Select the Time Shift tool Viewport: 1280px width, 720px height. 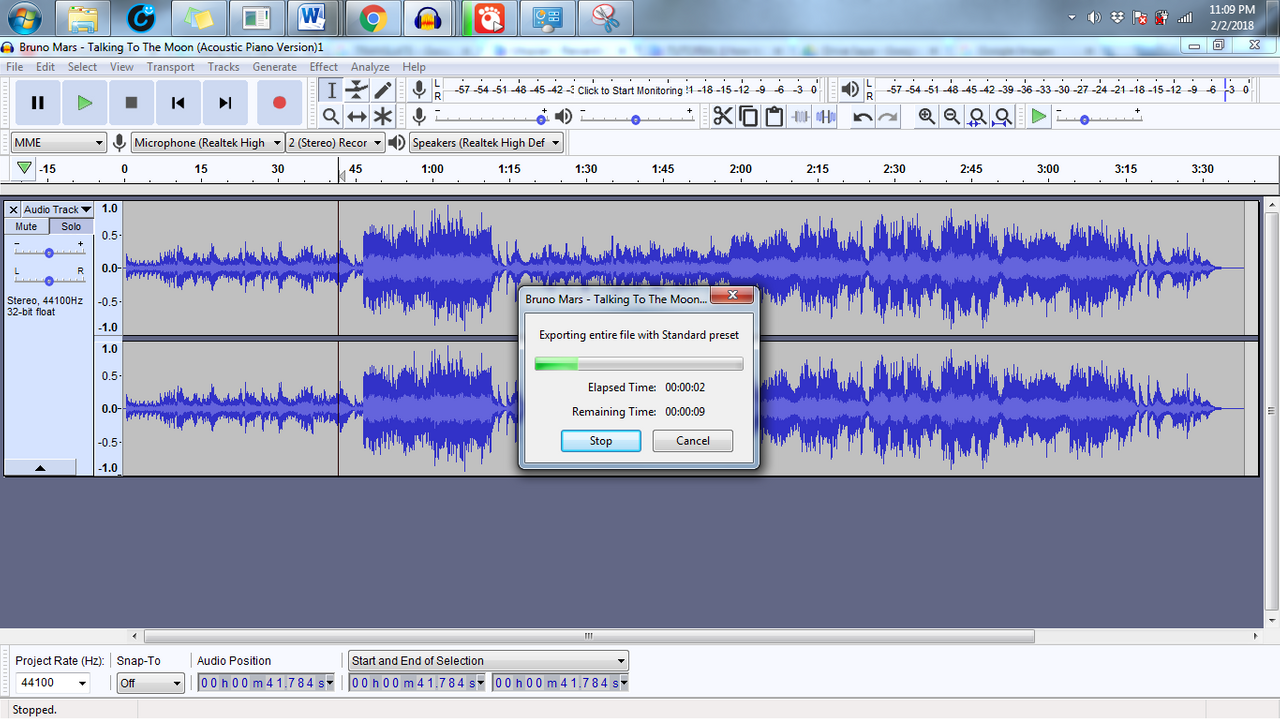[x=357, y=116]
